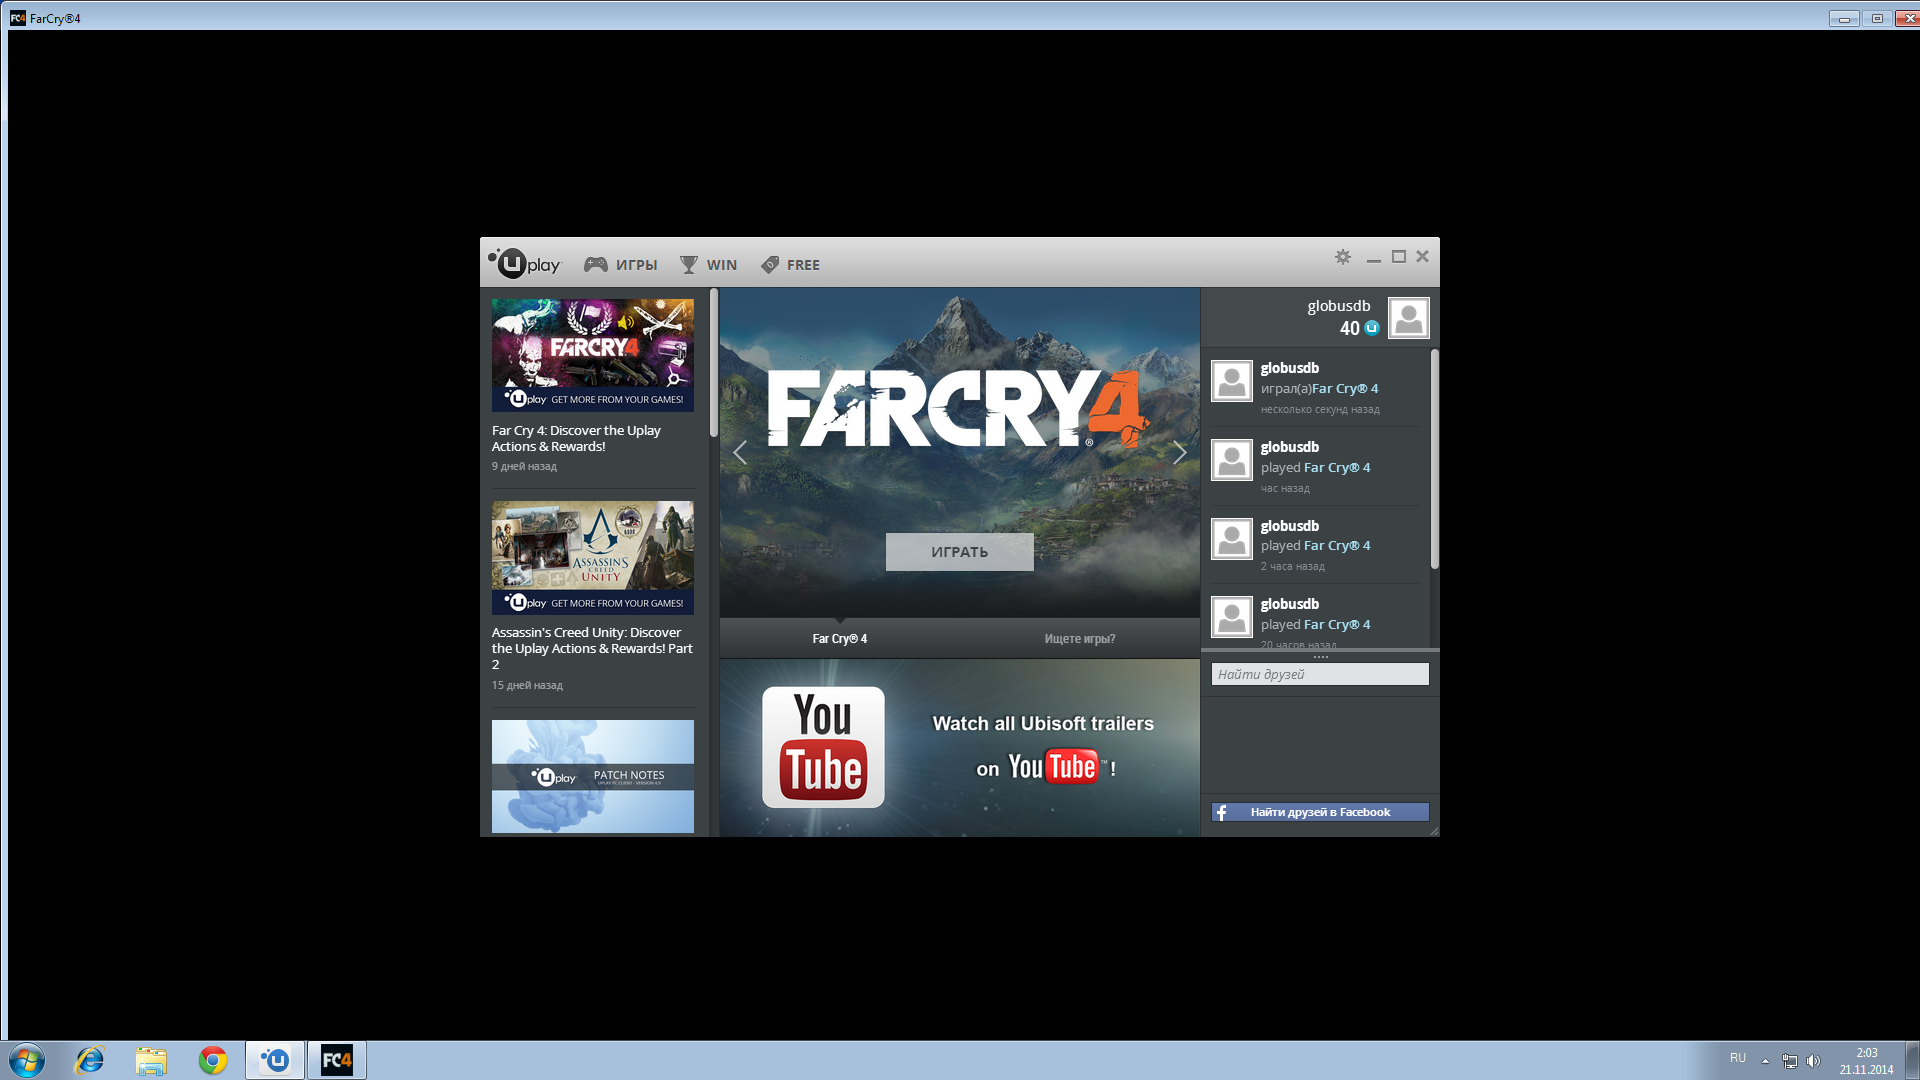This screenshot has width=1920, height=1080.
Task: Select the Ищете игры? tab
Action: pos(1079,639)
